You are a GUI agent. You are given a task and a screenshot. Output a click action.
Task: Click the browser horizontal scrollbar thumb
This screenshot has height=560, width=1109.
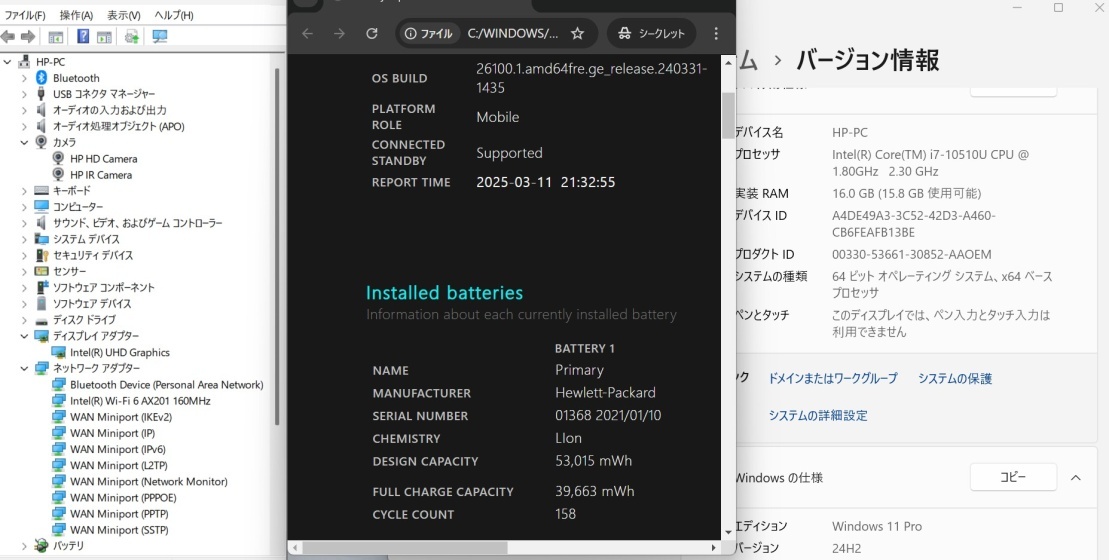tap(405, 547)
